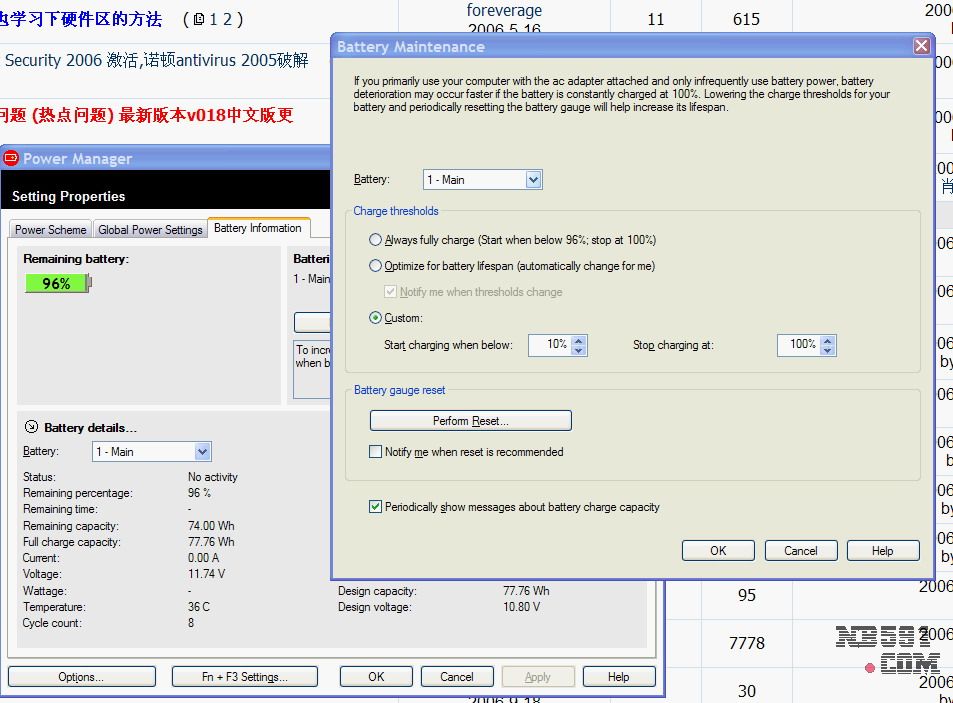Click the Start charging when below field
953x703 pixels.
pos(550,345)
